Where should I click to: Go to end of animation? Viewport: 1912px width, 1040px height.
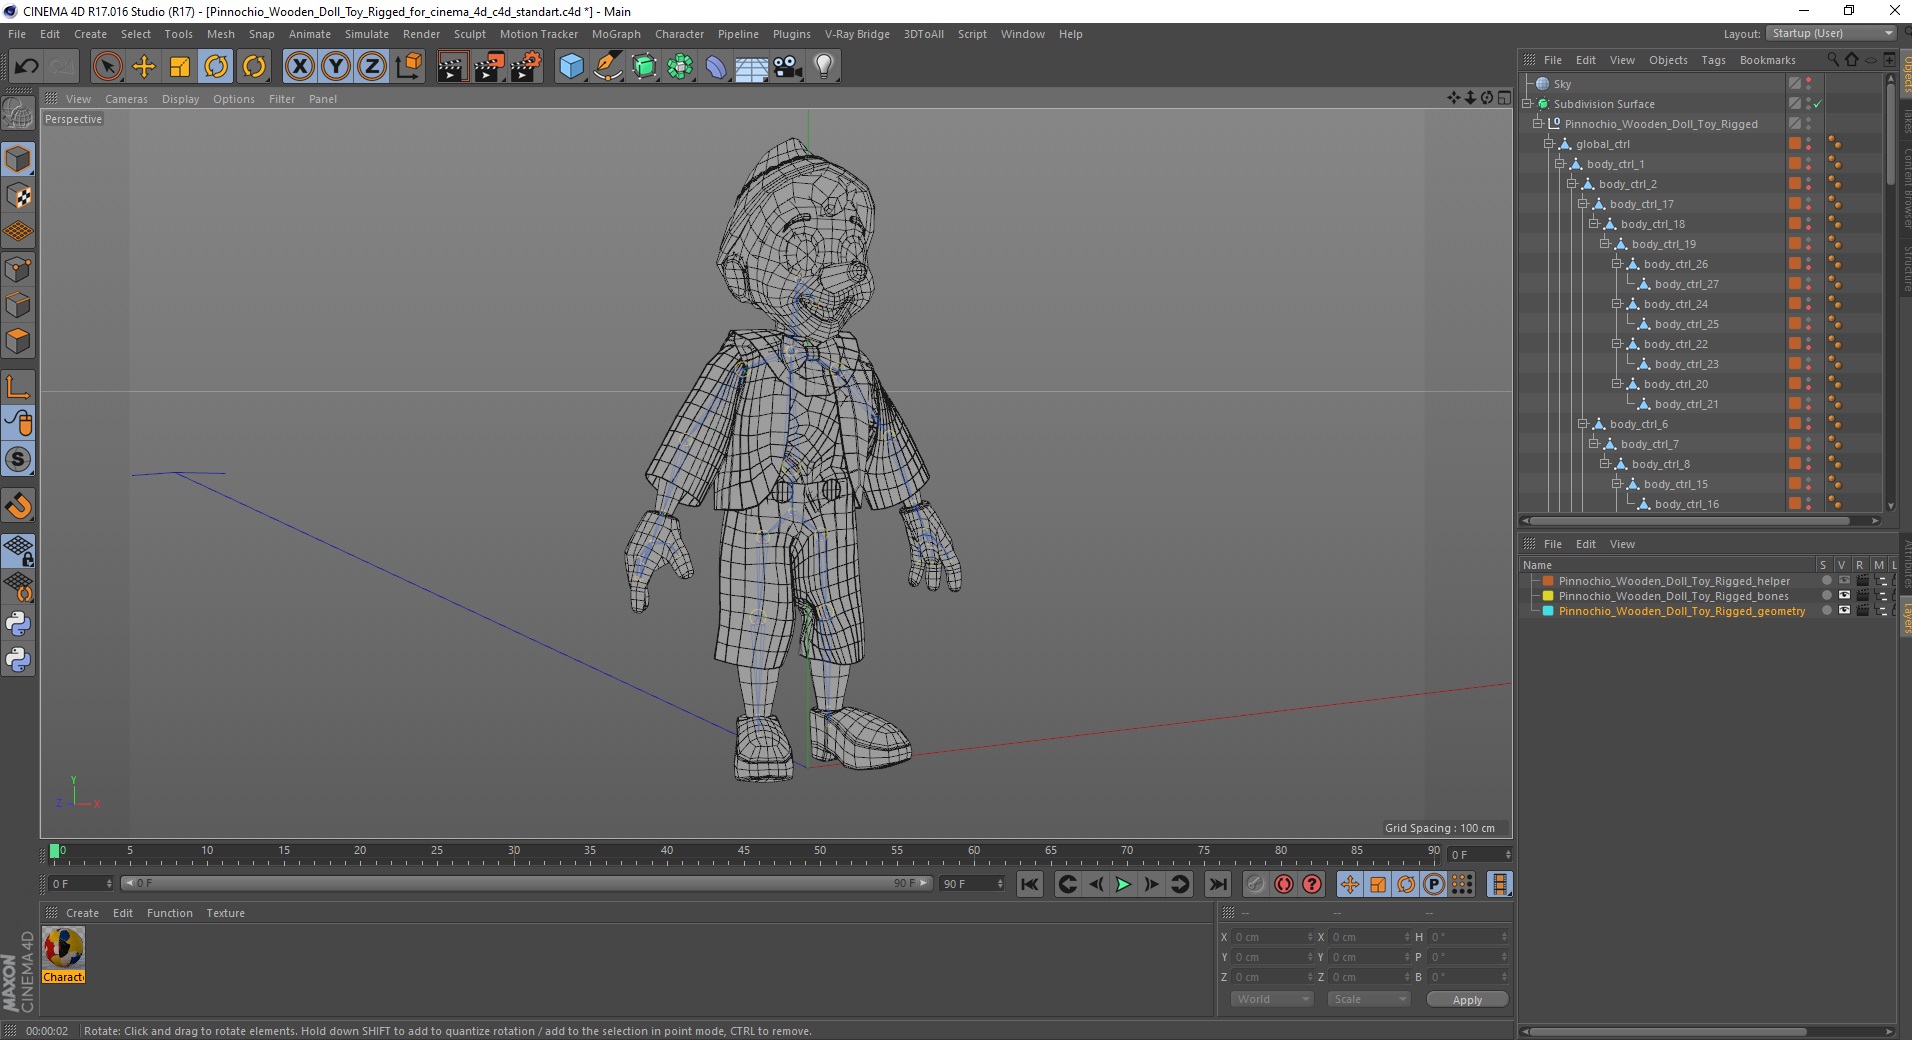pyautogui.click(x=1217, y=884)
